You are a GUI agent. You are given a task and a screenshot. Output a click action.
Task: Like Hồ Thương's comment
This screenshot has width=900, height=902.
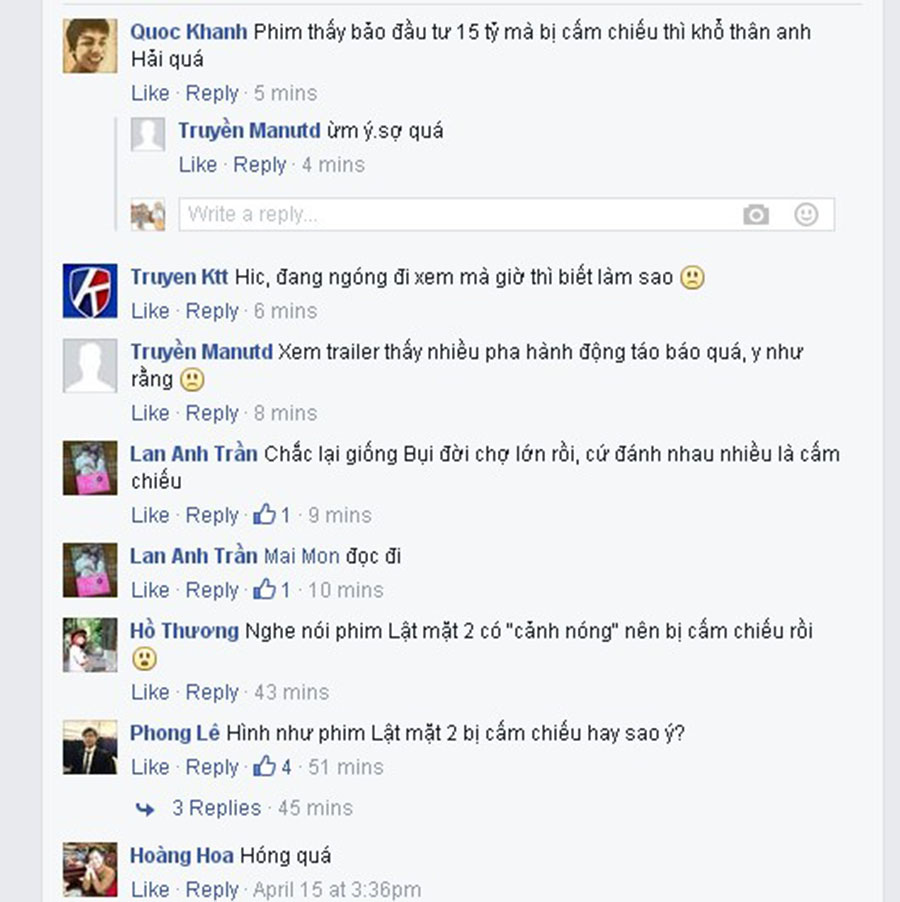(150, 692)
